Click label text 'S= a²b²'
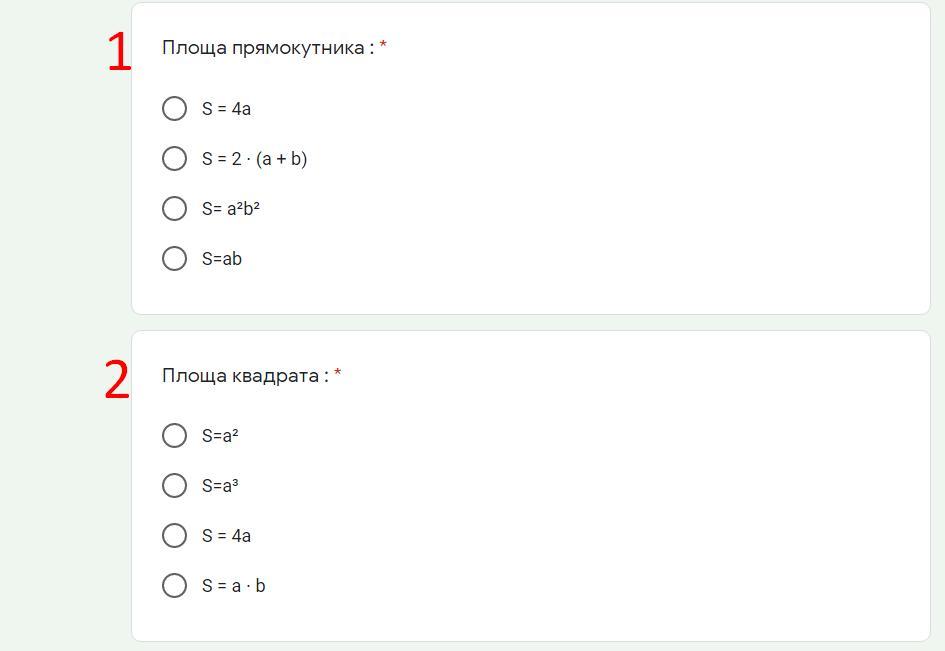 pos(231,209)
